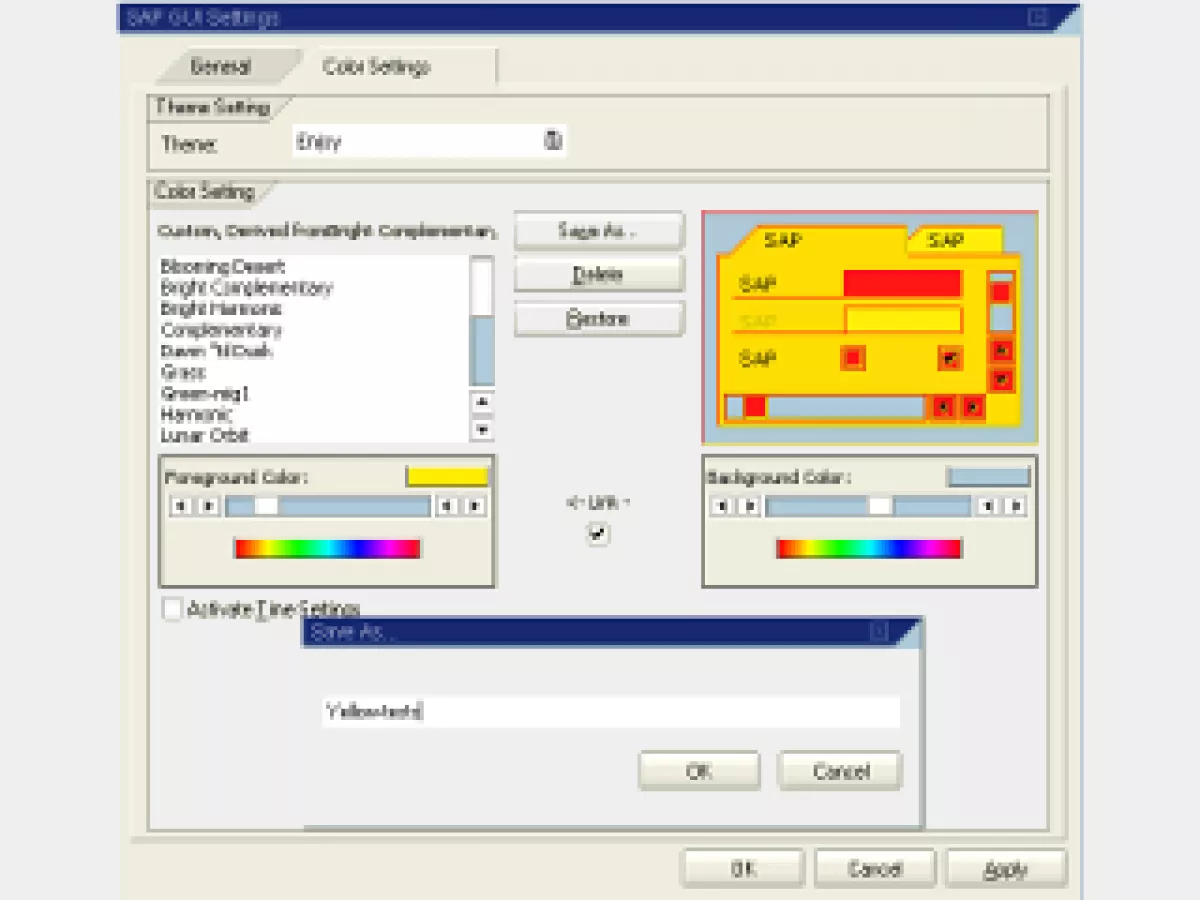Enable the Activate Time Settings checkbox
Image resolution: width=1200 pixels, height=900 pixels.
click(x=172, y=608)
